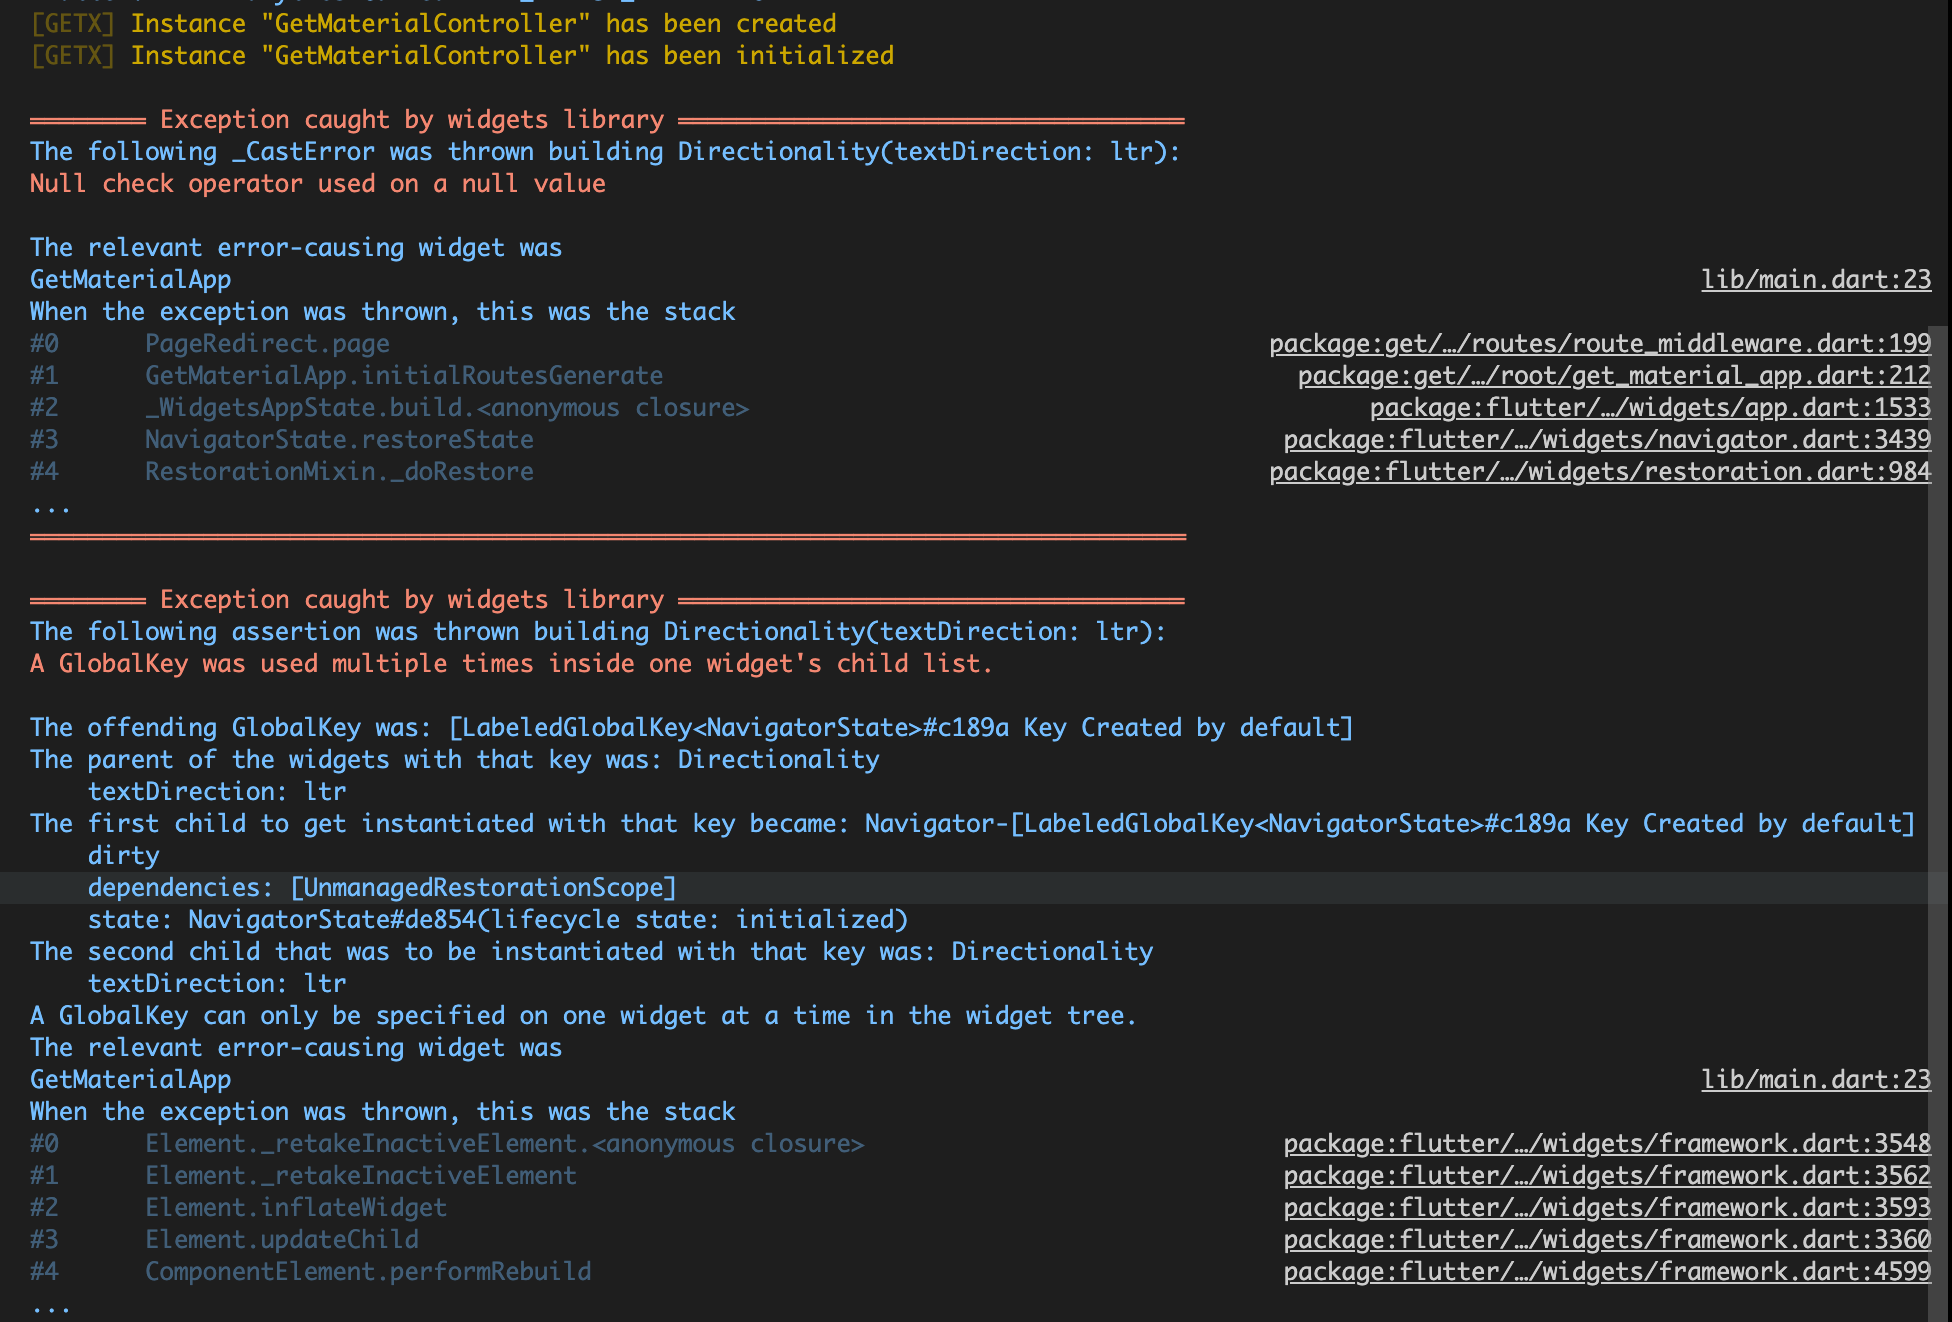The height and width of the screenshot is (1322, 1952).
Task: Open framework.dart:3548 from second stack
Action: [1605, 1143]
